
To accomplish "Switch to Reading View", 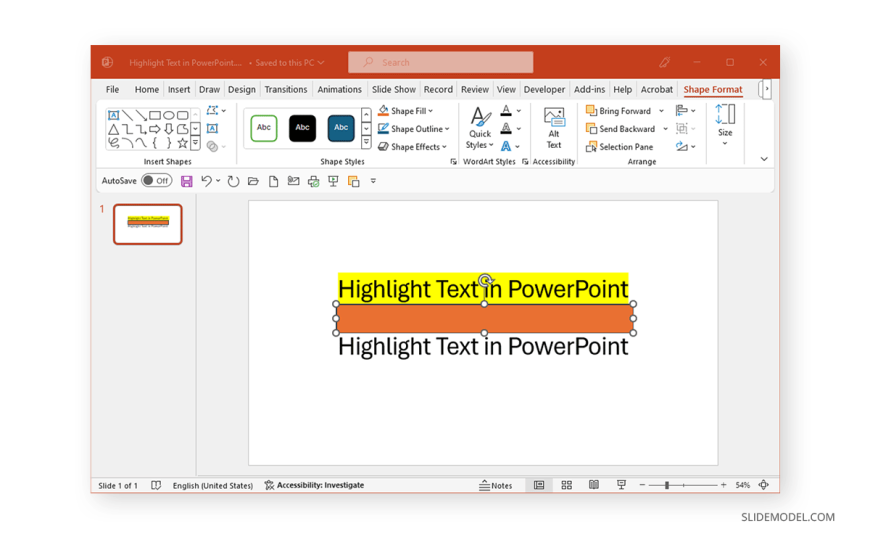I will click(594, 485).
